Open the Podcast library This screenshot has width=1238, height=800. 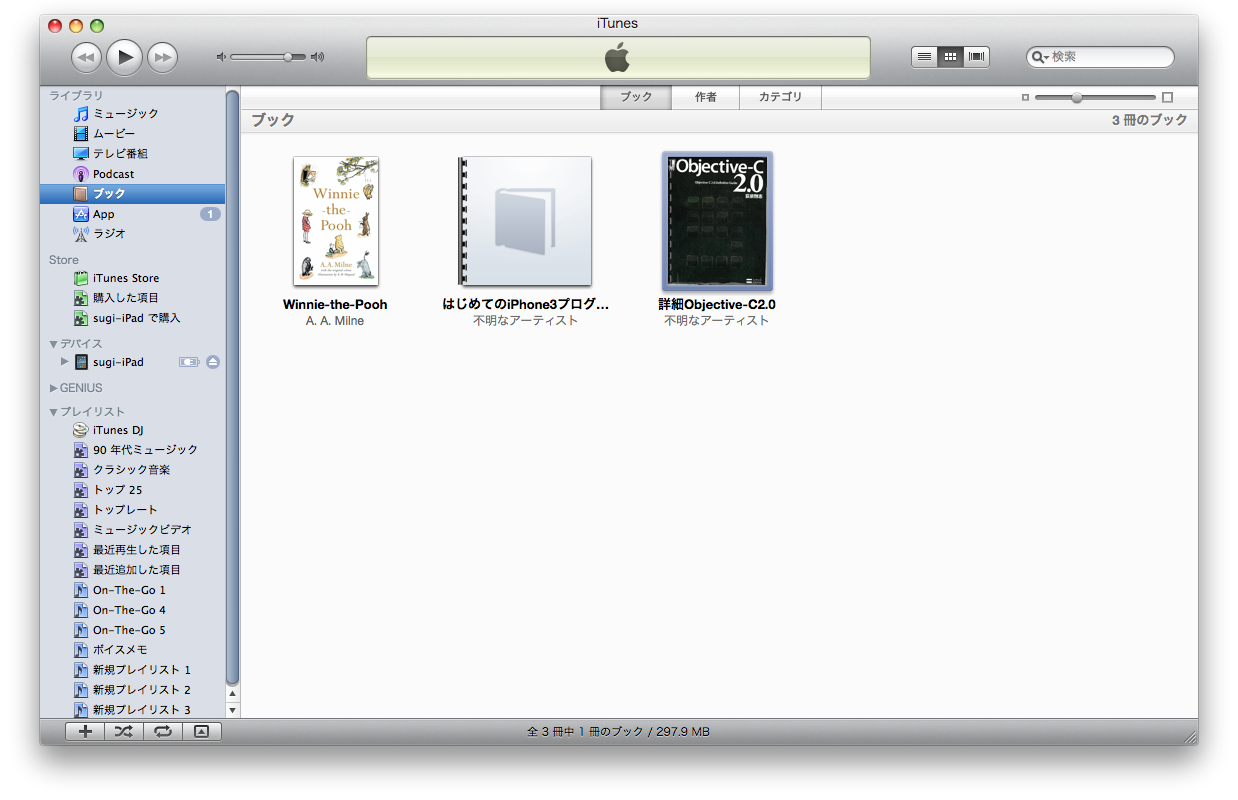tap(113, 174)
